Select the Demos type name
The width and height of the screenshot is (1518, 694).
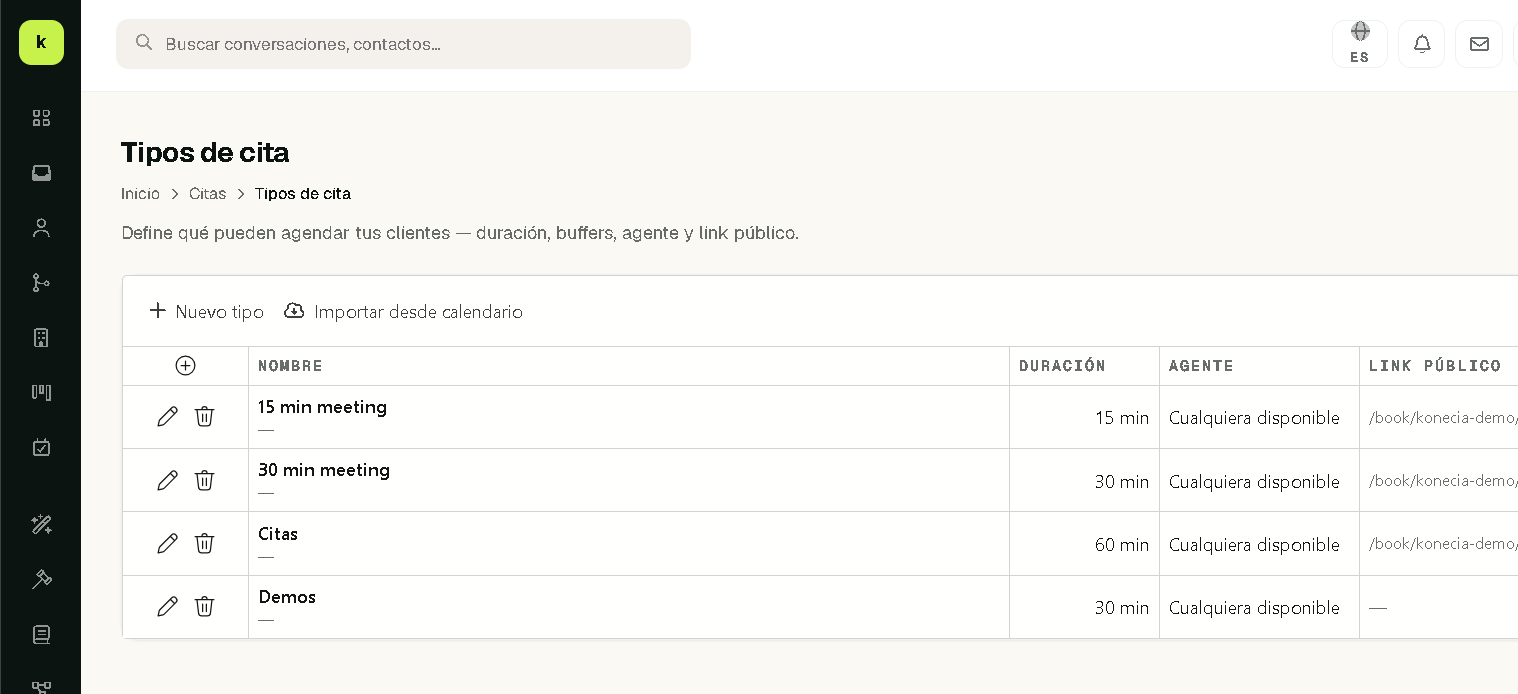(287, 597)
